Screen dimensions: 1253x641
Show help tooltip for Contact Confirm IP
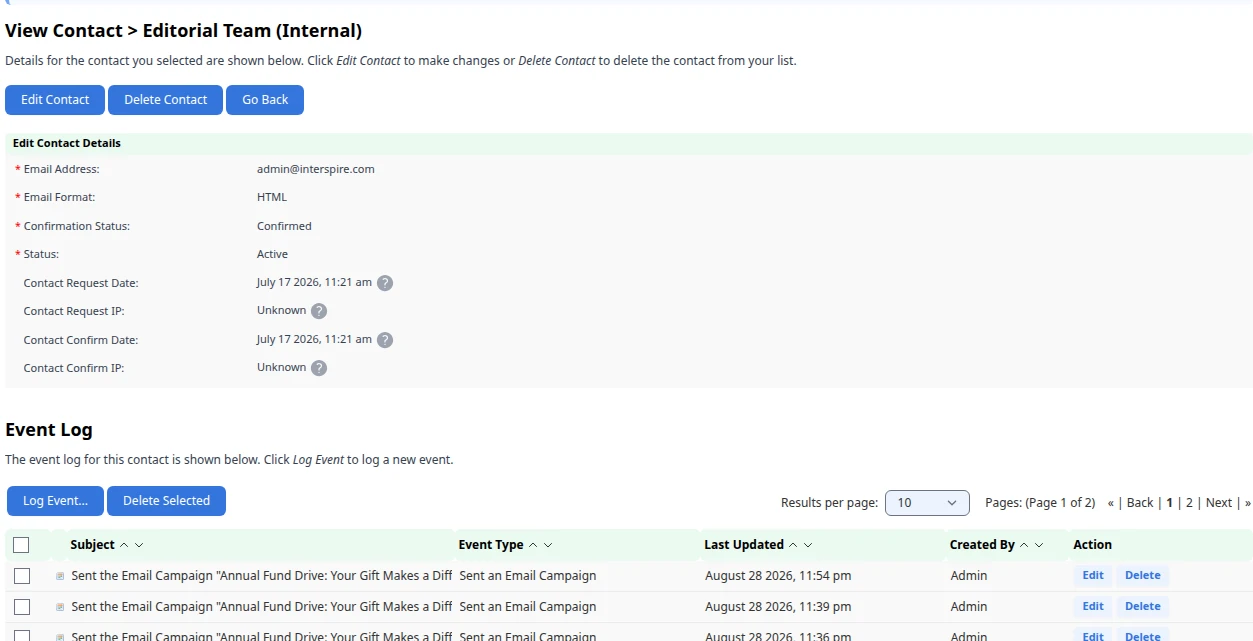(x=319, y=368)
